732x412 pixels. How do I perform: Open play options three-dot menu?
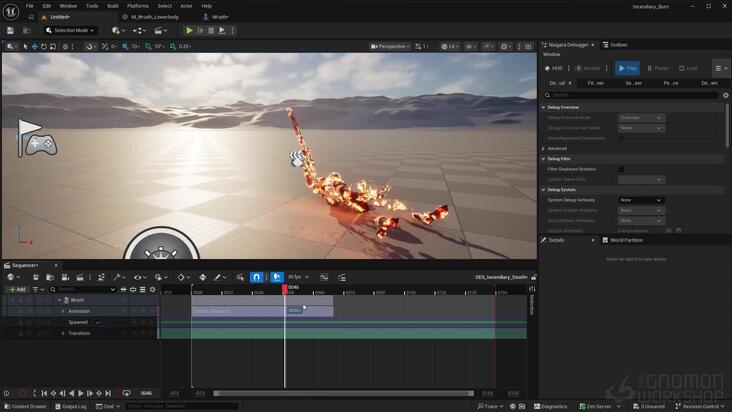click(232, 30)
